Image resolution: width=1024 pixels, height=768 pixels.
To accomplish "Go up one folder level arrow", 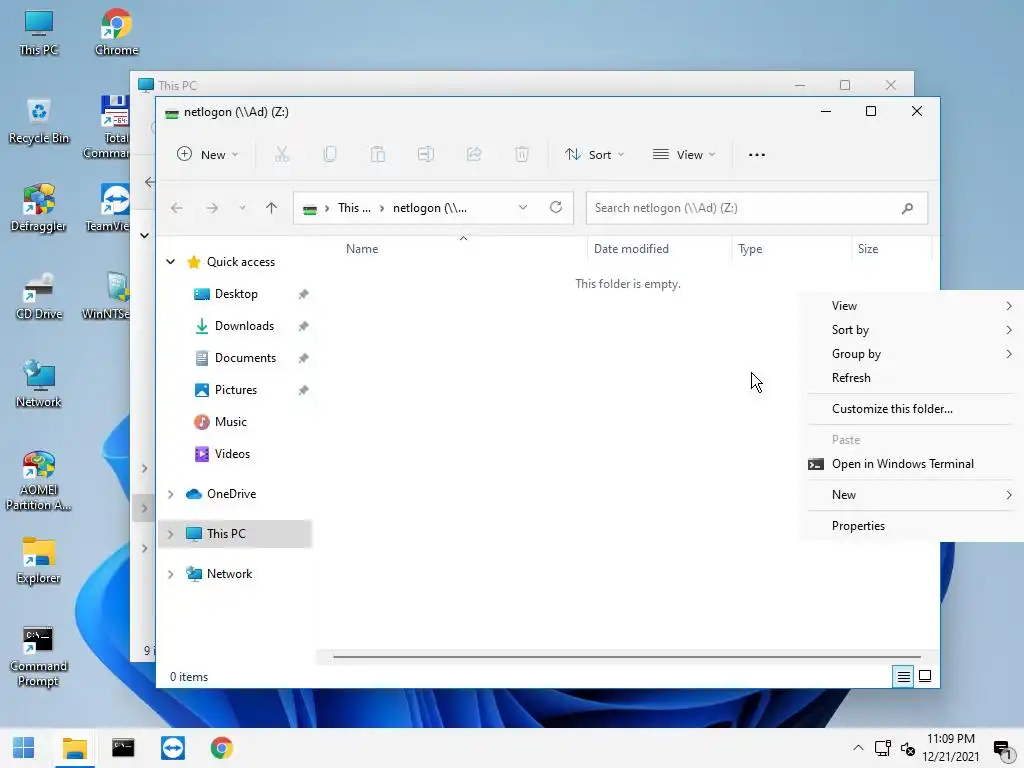I will pos(272,208).
